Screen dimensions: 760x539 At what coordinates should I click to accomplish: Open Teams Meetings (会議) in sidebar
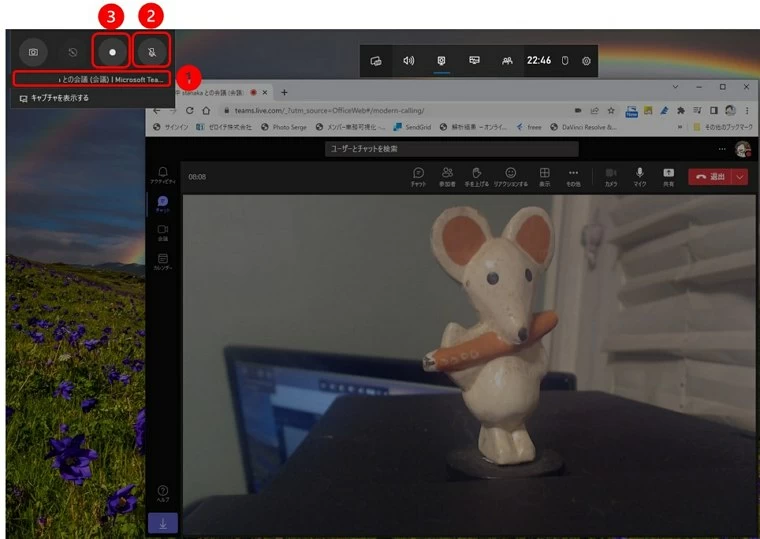coord(163,233)
